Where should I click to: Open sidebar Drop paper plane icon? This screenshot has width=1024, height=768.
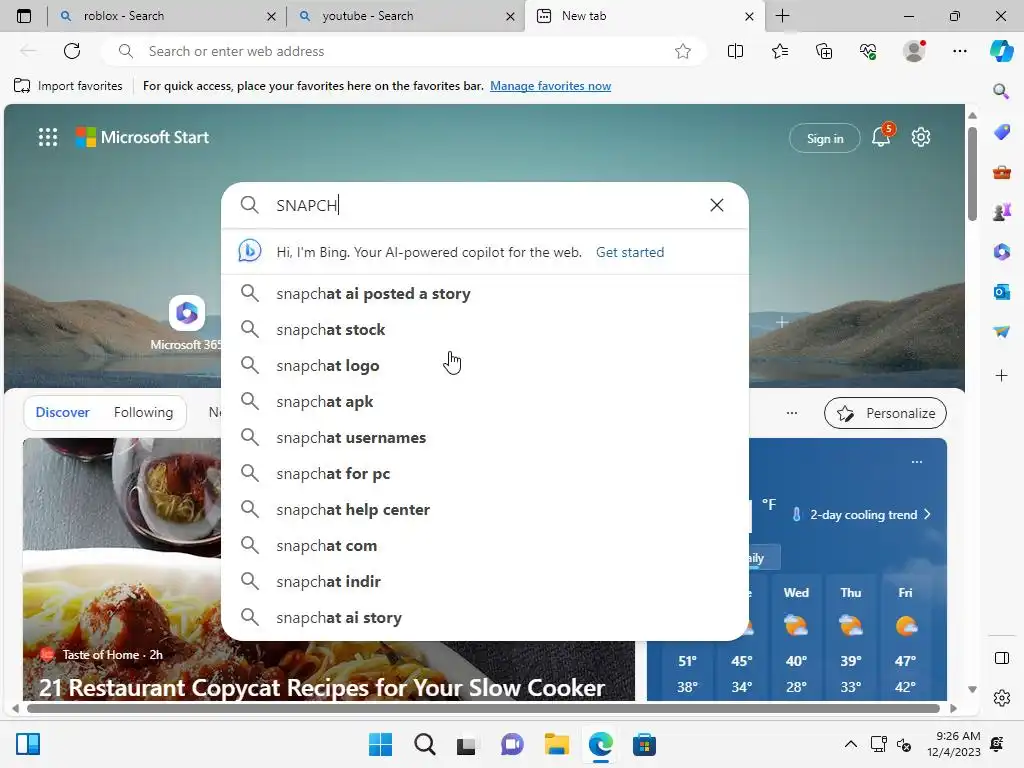point(1001,332)
